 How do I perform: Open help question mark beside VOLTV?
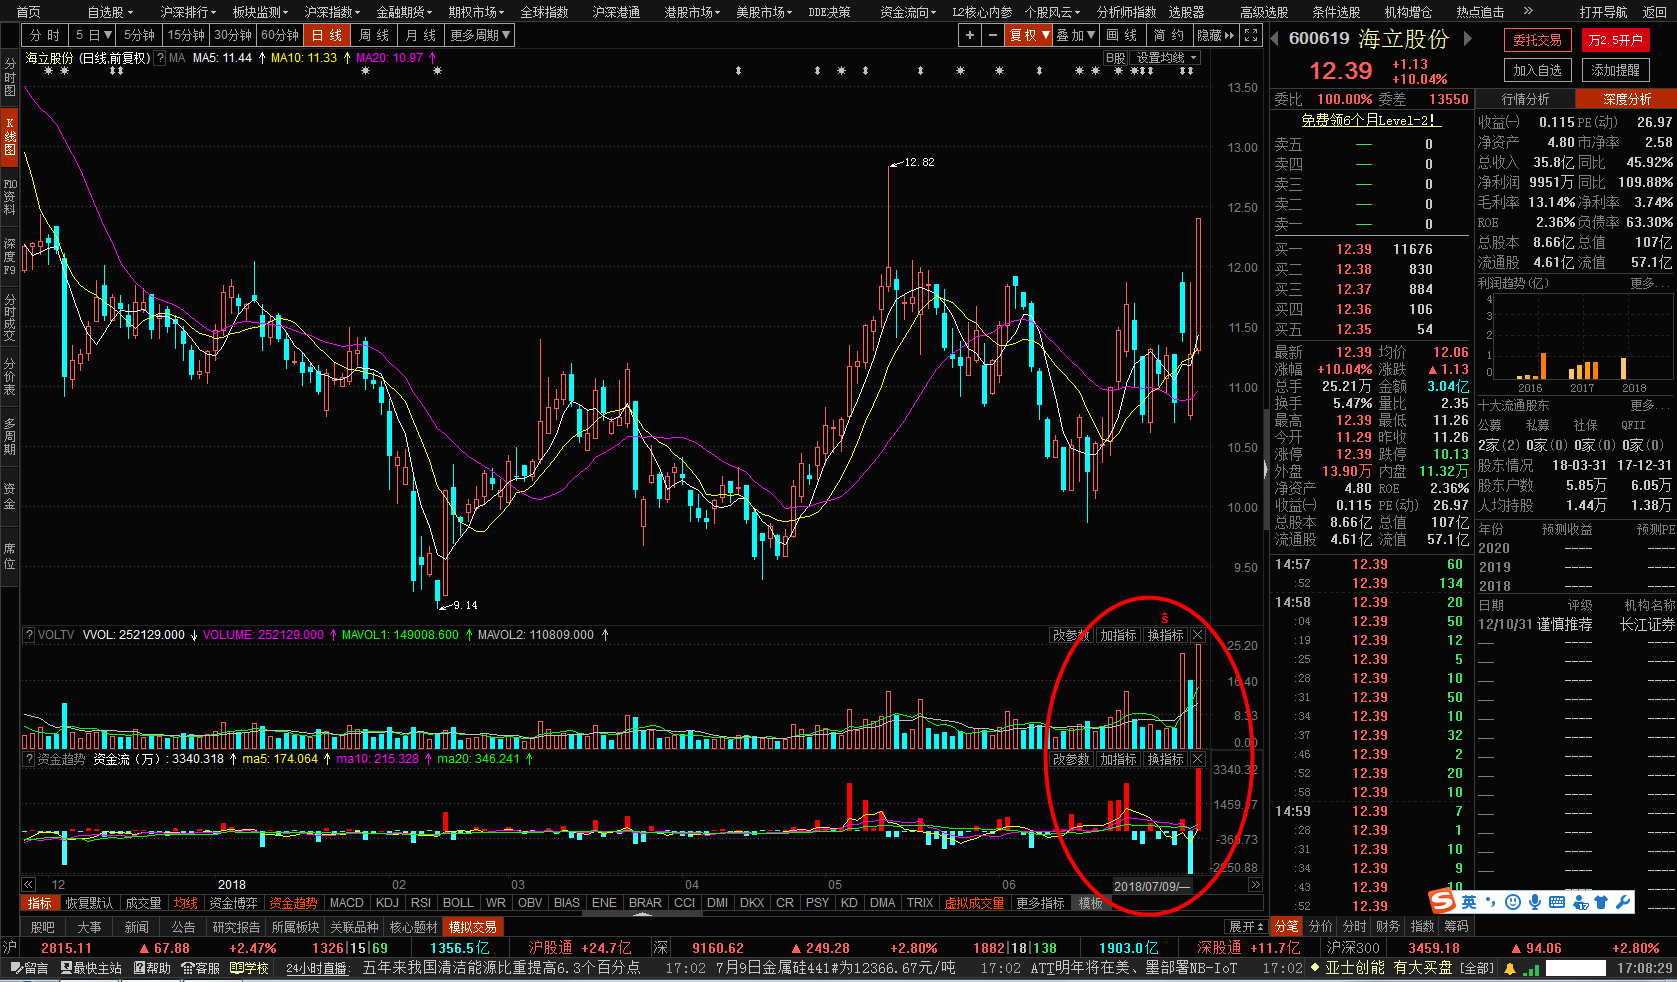(x=29, y=635)
